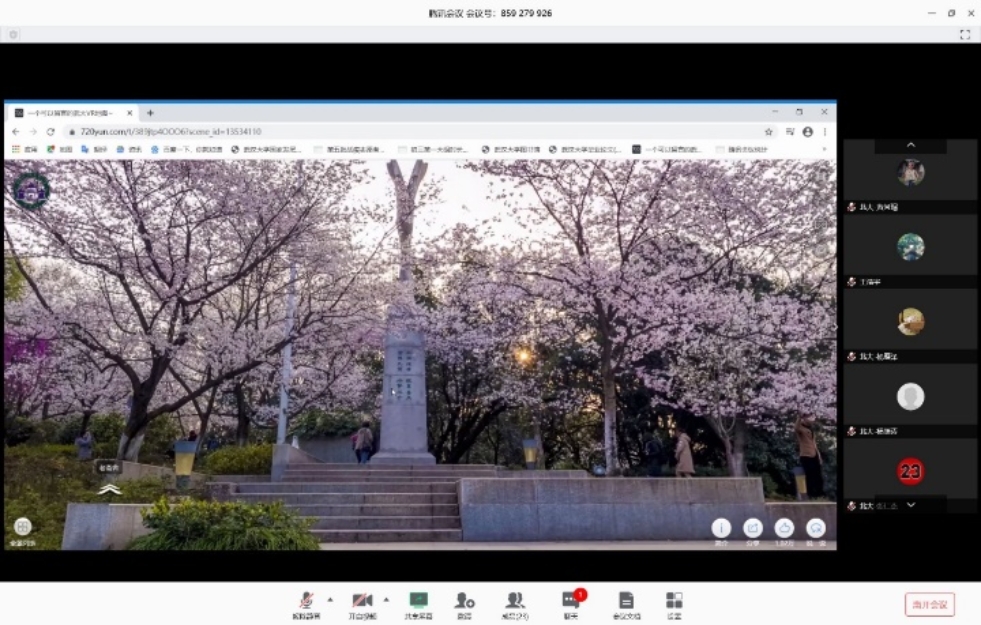Image resolution: width=981 pixels, height=625 pixels.
Task: Open video options arrow beside camera
Action: (386, 600)
